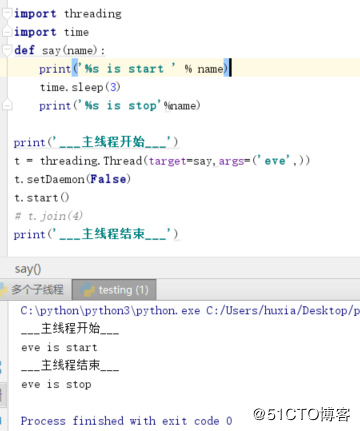The image size is (360, 431).
Task: Click on 'import threading' line
Action: (68, 14)
